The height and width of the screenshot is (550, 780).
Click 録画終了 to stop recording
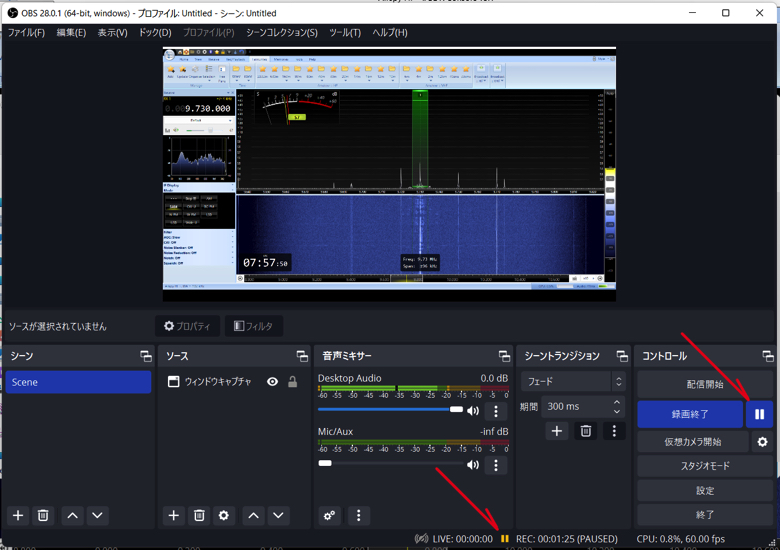pos(690,414)
